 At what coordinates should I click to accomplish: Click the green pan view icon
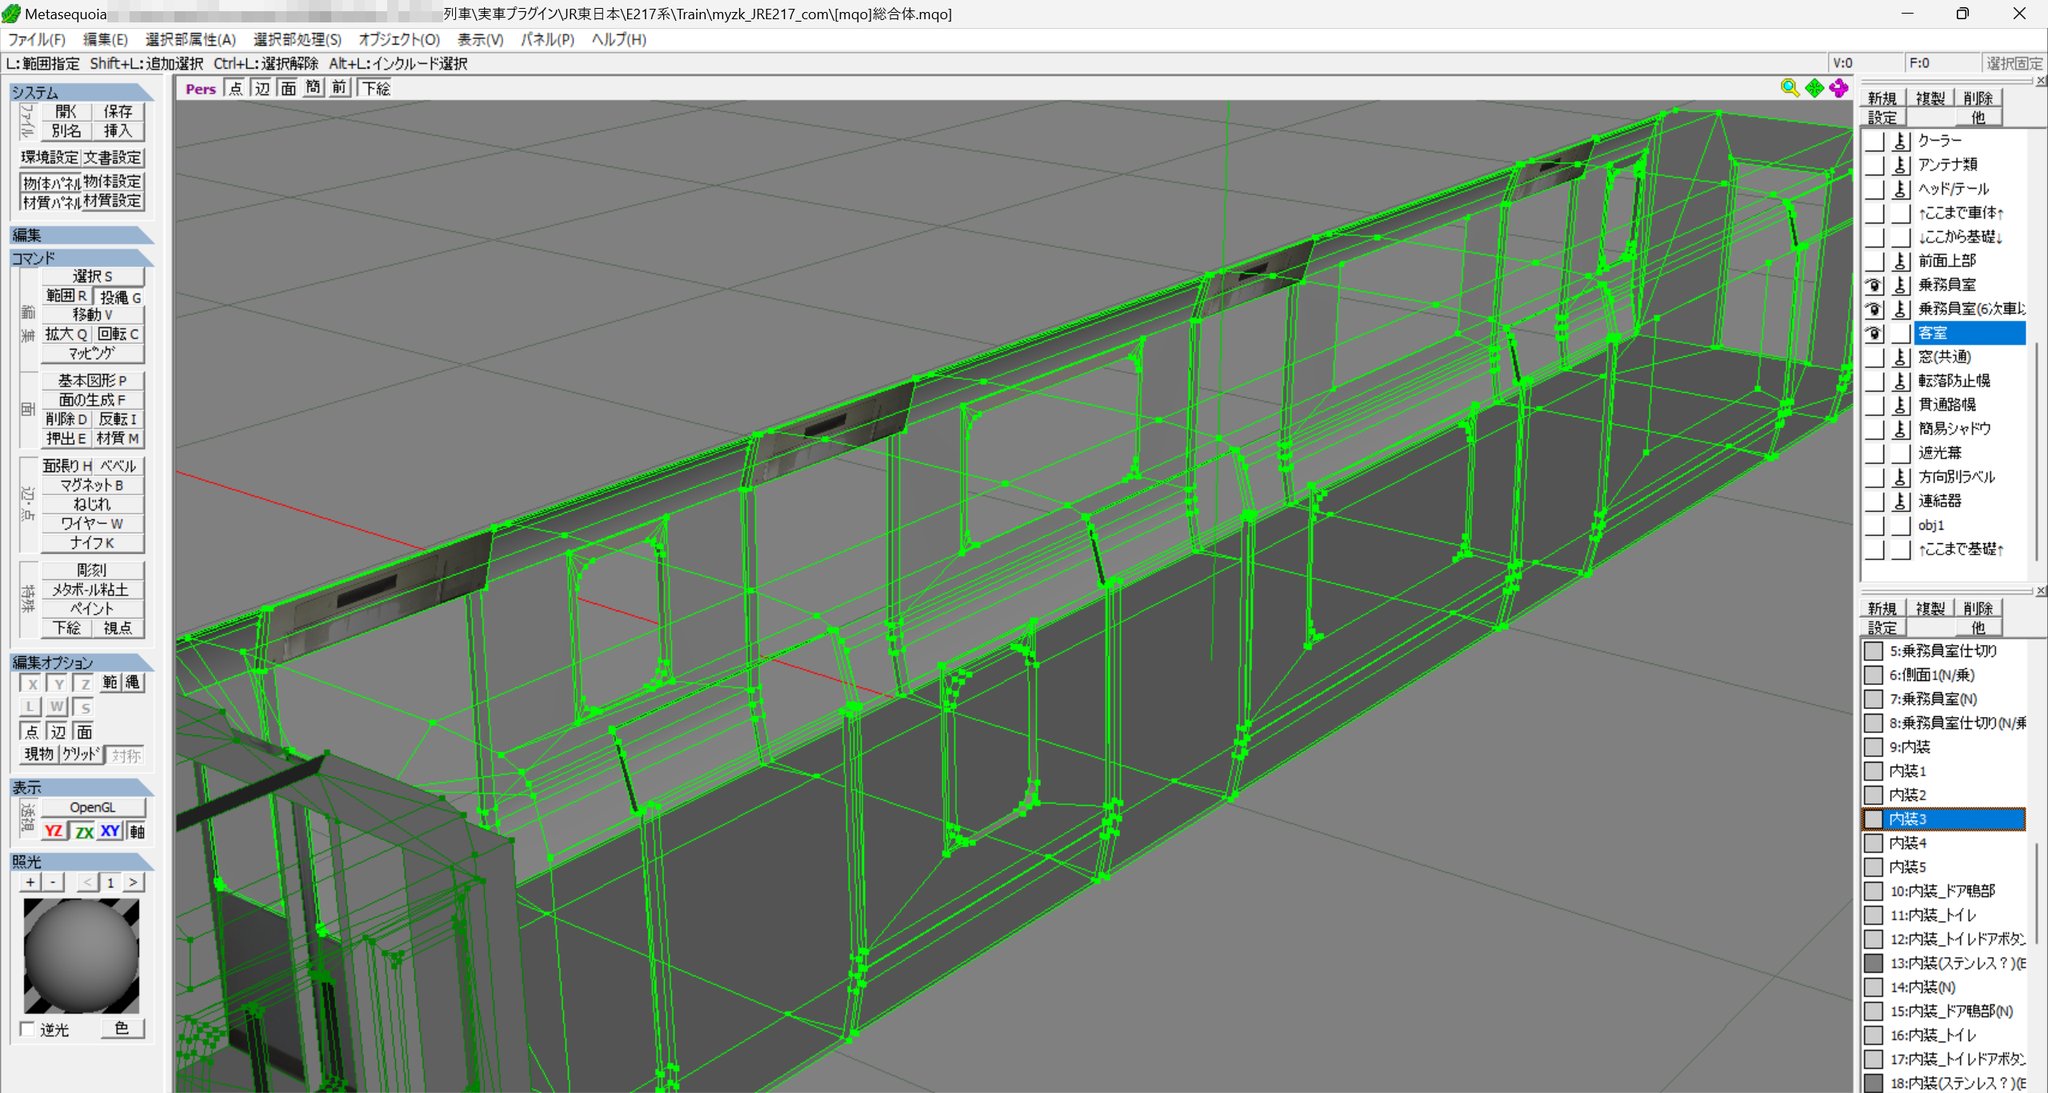(x=1814, y=88)
